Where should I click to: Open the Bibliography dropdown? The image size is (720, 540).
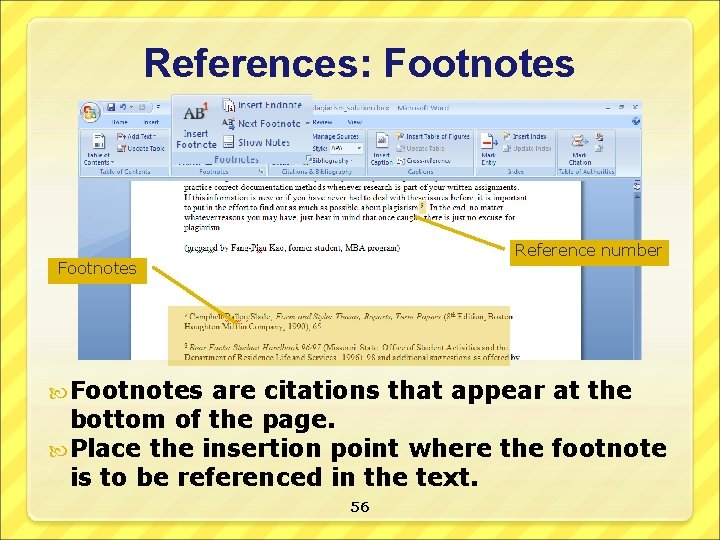330,161
